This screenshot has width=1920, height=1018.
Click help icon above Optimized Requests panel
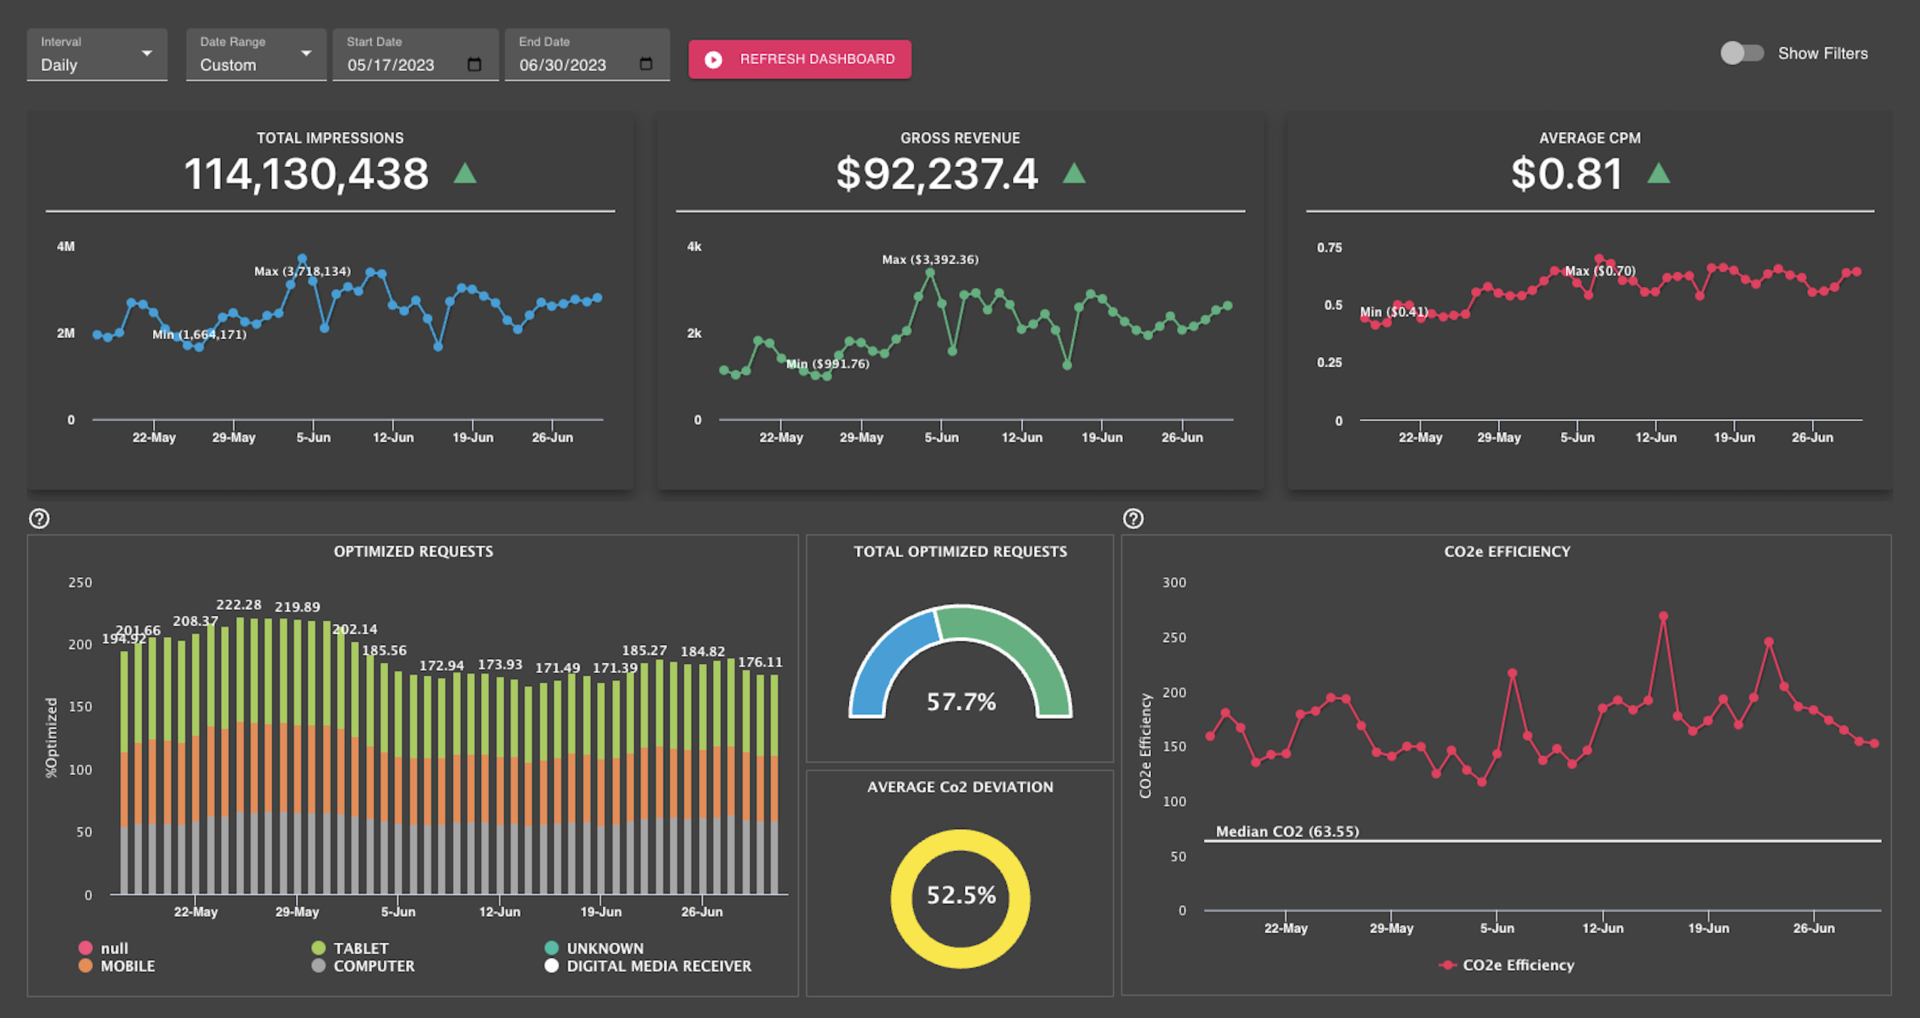[x=39, y=518]
